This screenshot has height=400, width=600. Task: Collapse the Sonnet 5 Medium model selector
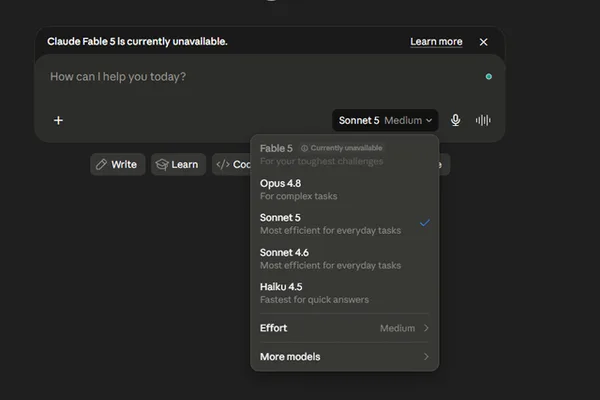[385, 120]
